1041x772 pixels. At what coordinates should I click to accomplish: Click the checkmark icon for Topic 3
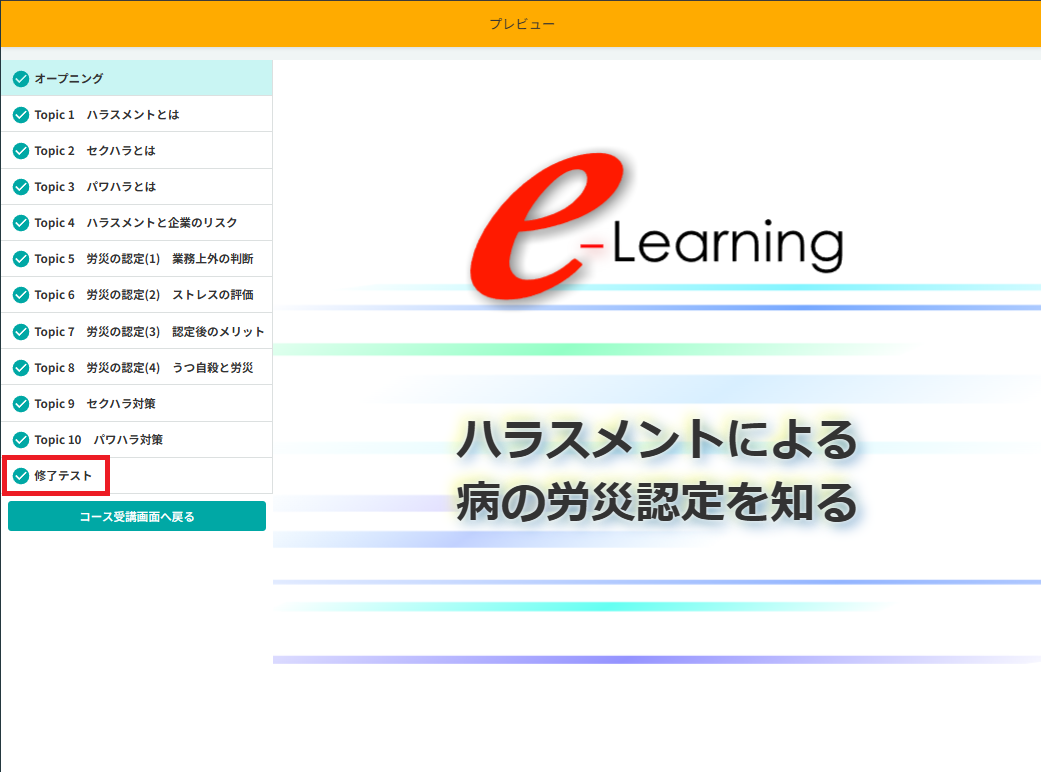[21, 187]
